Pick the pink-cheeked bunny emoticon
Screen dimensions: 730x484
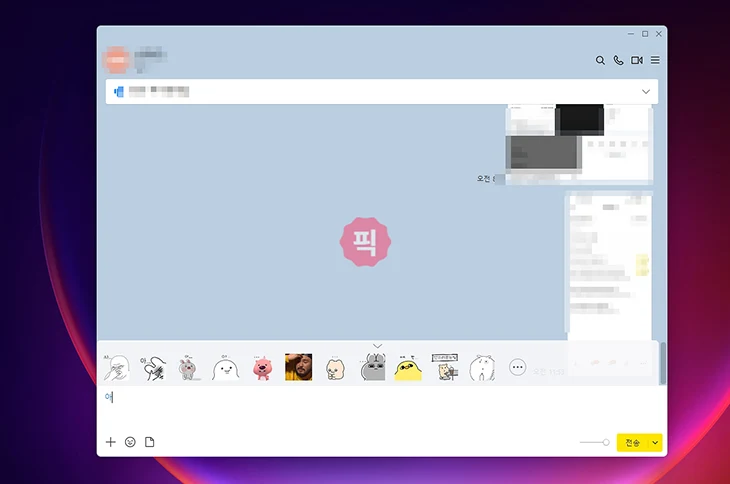[x=189, y=368]
